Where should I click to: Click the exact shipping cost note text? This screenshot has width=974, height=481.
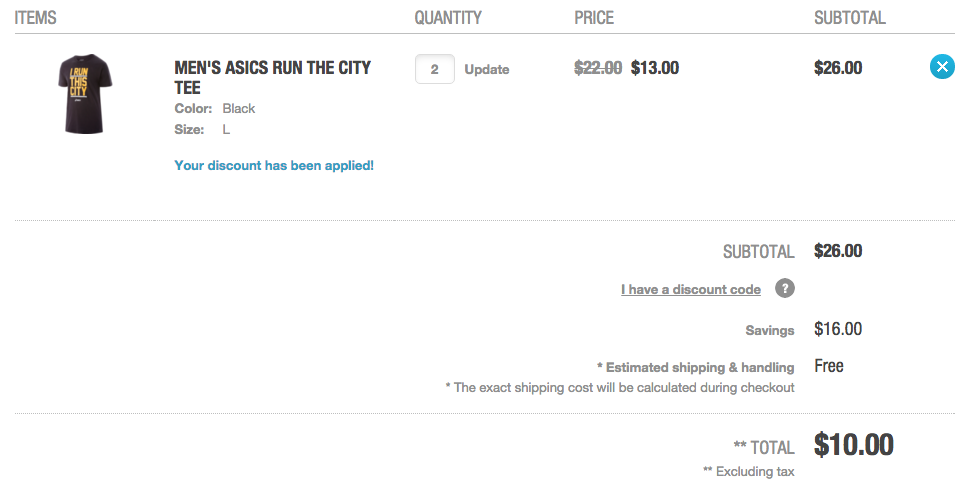[620, 387]
